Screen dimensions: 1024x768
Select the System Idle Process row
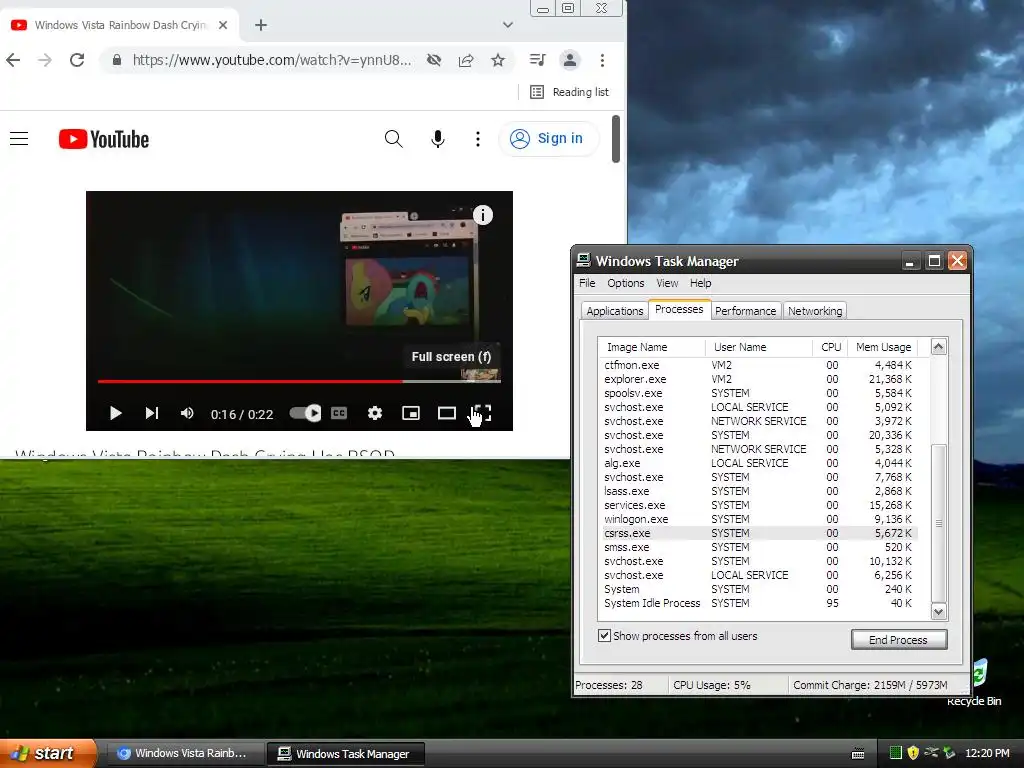[x=758, y=603]
